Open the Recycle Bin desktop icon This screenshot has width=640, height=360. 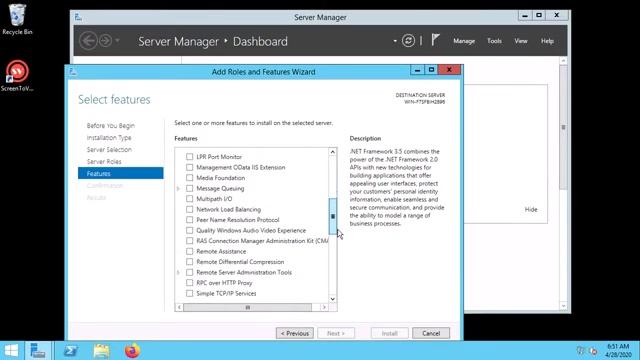point(17,20)
